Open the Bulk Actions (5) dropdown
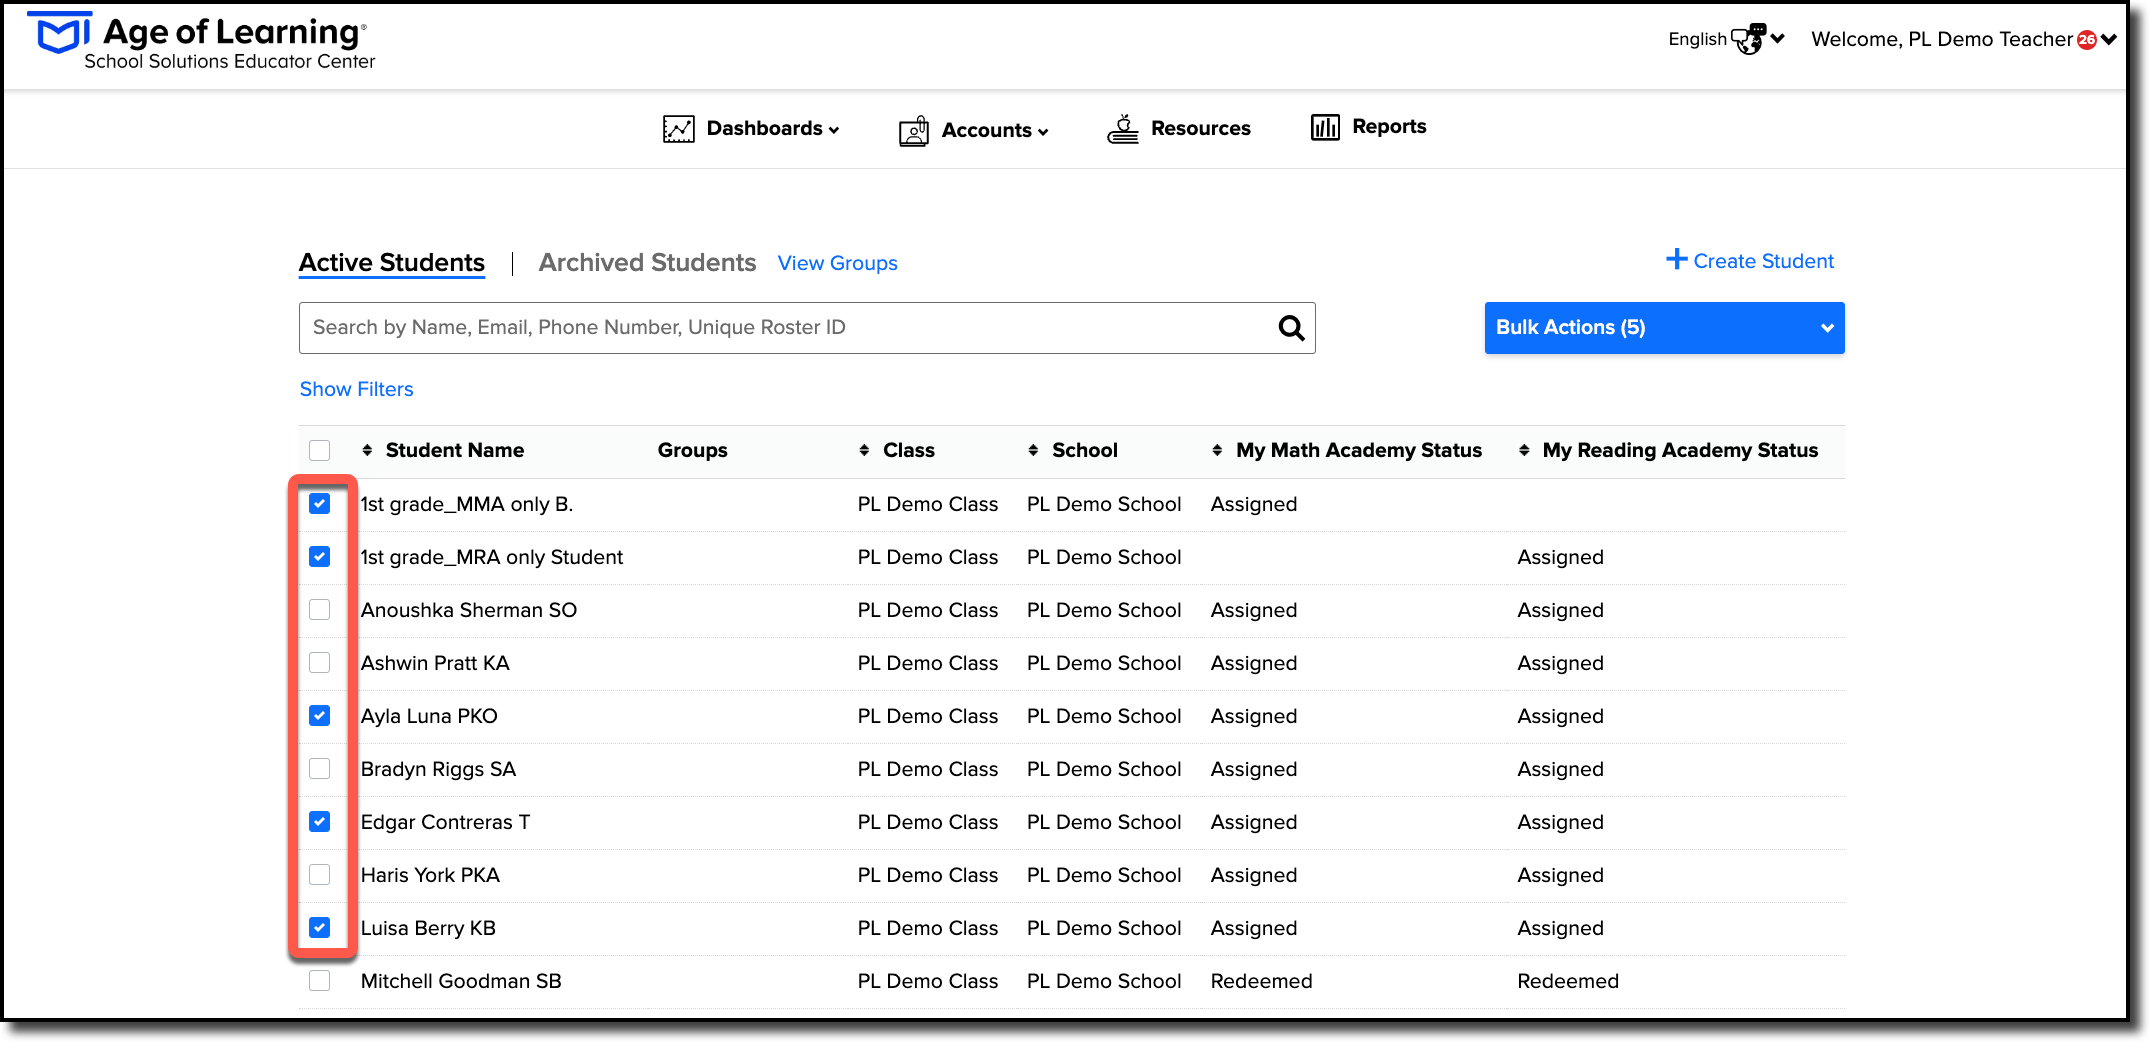The height and width of the screenshot is (1042, 2150). tap(1664, 328)
